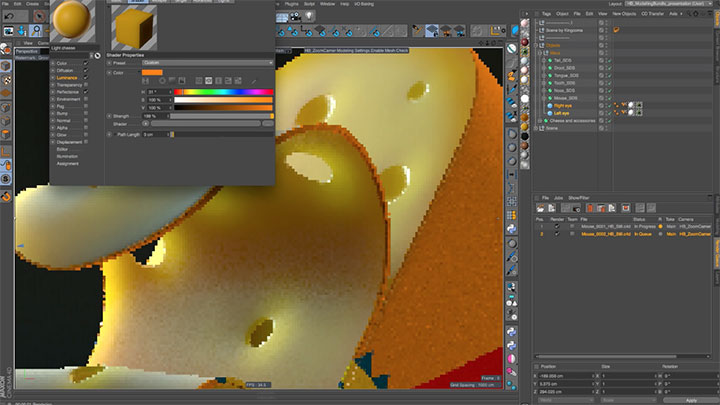Open the Preset Custom dropdown
The width and height of the screenshot is (720, 405).
click(x=208, y=62)
